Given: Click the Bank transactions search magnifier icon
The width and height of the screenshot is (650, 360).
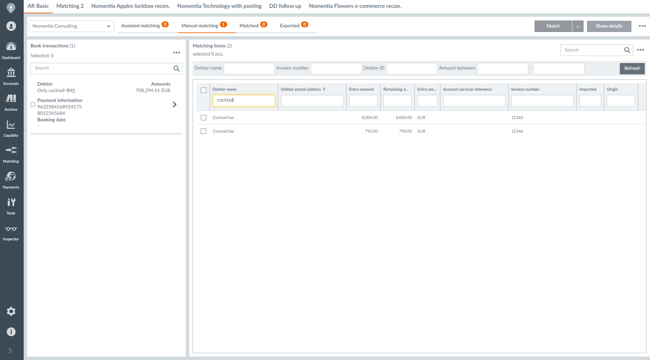Looking at the screenshot, I should pyautogui.click(x=176, y=68).
